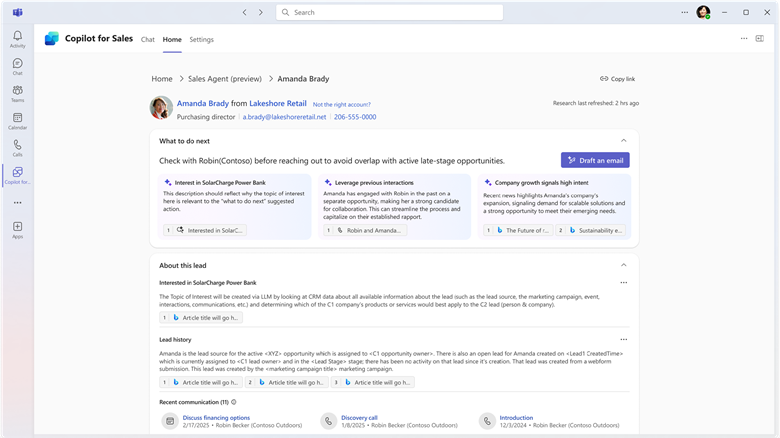
Task: Click the user profile avatar
Action: (x=703, y=12)
